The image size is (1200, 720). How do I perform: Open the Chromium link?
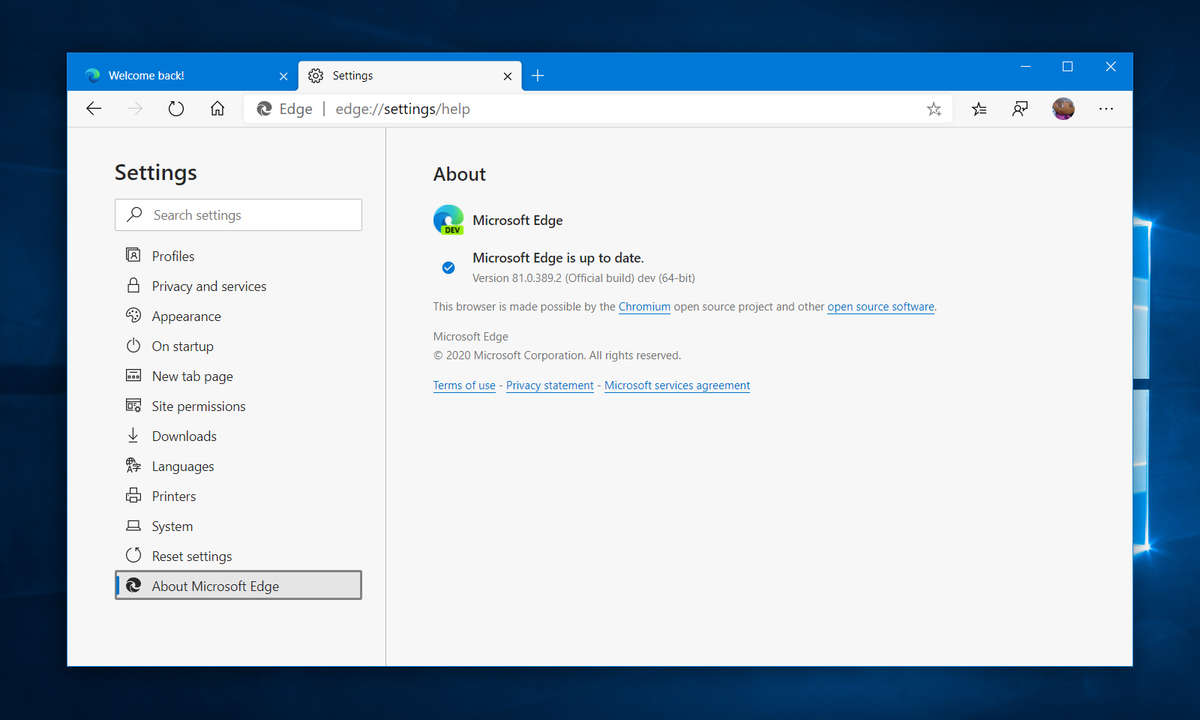644,307
